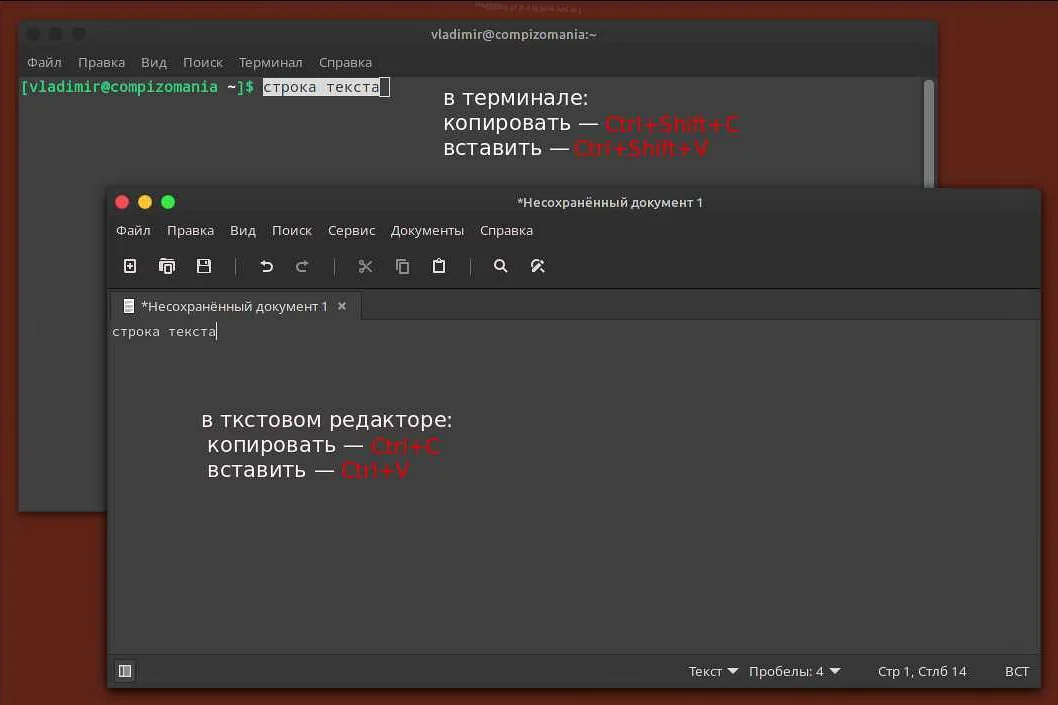Save the current document
The width and height of the screenshot is (1058, 705).
204,266
